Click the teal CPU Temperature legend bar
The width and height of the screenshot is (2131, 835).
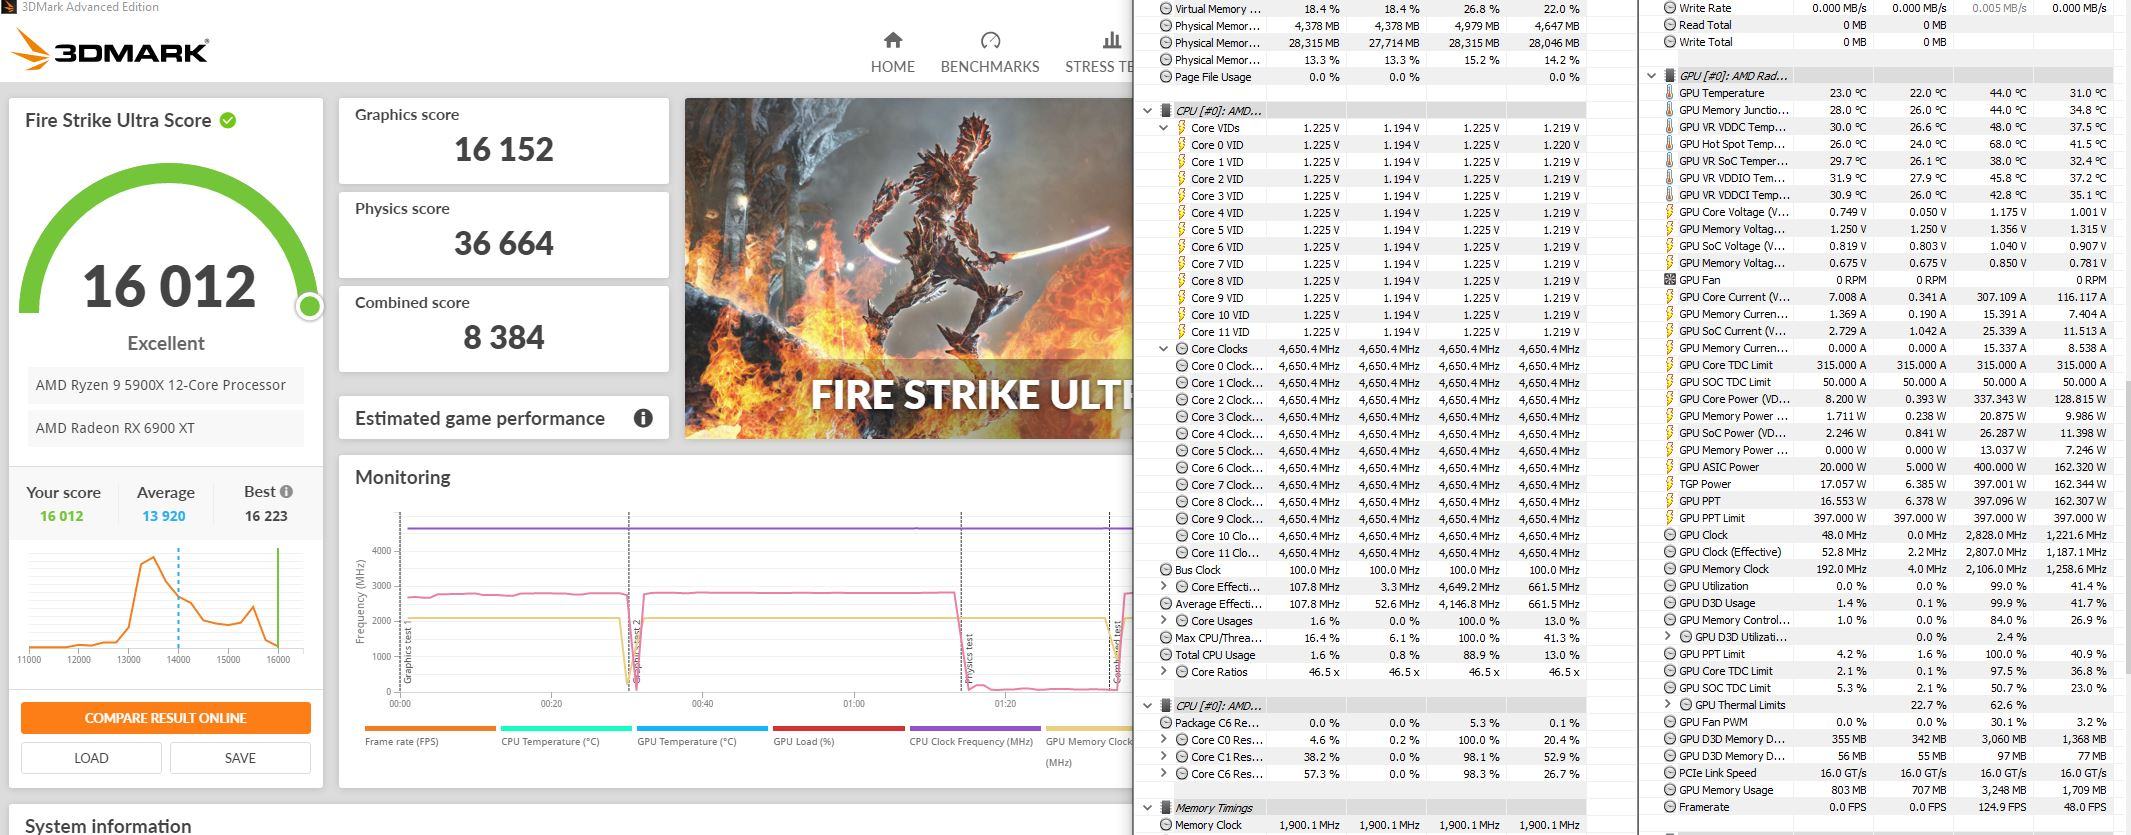pyautogui.click(x=566, y=728)
